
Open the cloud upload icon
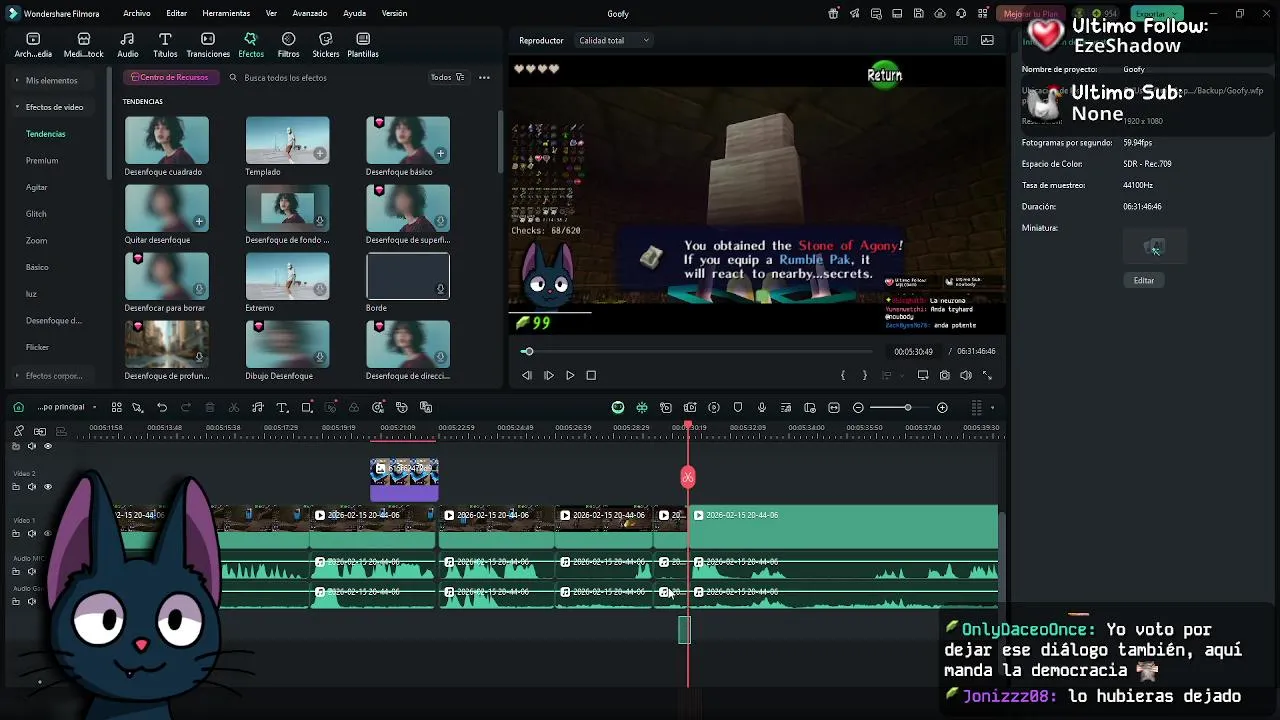click(940, 14)
